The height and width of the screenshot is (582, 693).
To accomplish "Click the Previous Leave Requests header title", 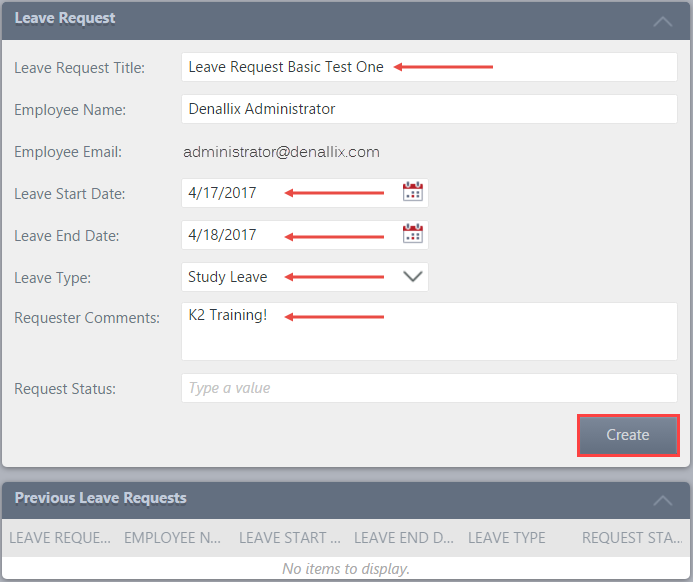I will 101,498.
